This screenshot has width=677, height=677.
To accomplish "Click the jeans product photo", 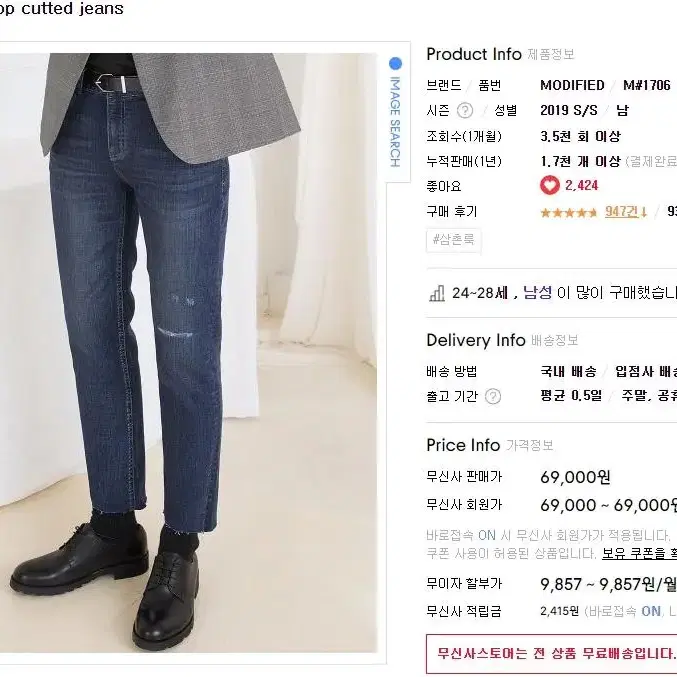I will click(188, 352).
